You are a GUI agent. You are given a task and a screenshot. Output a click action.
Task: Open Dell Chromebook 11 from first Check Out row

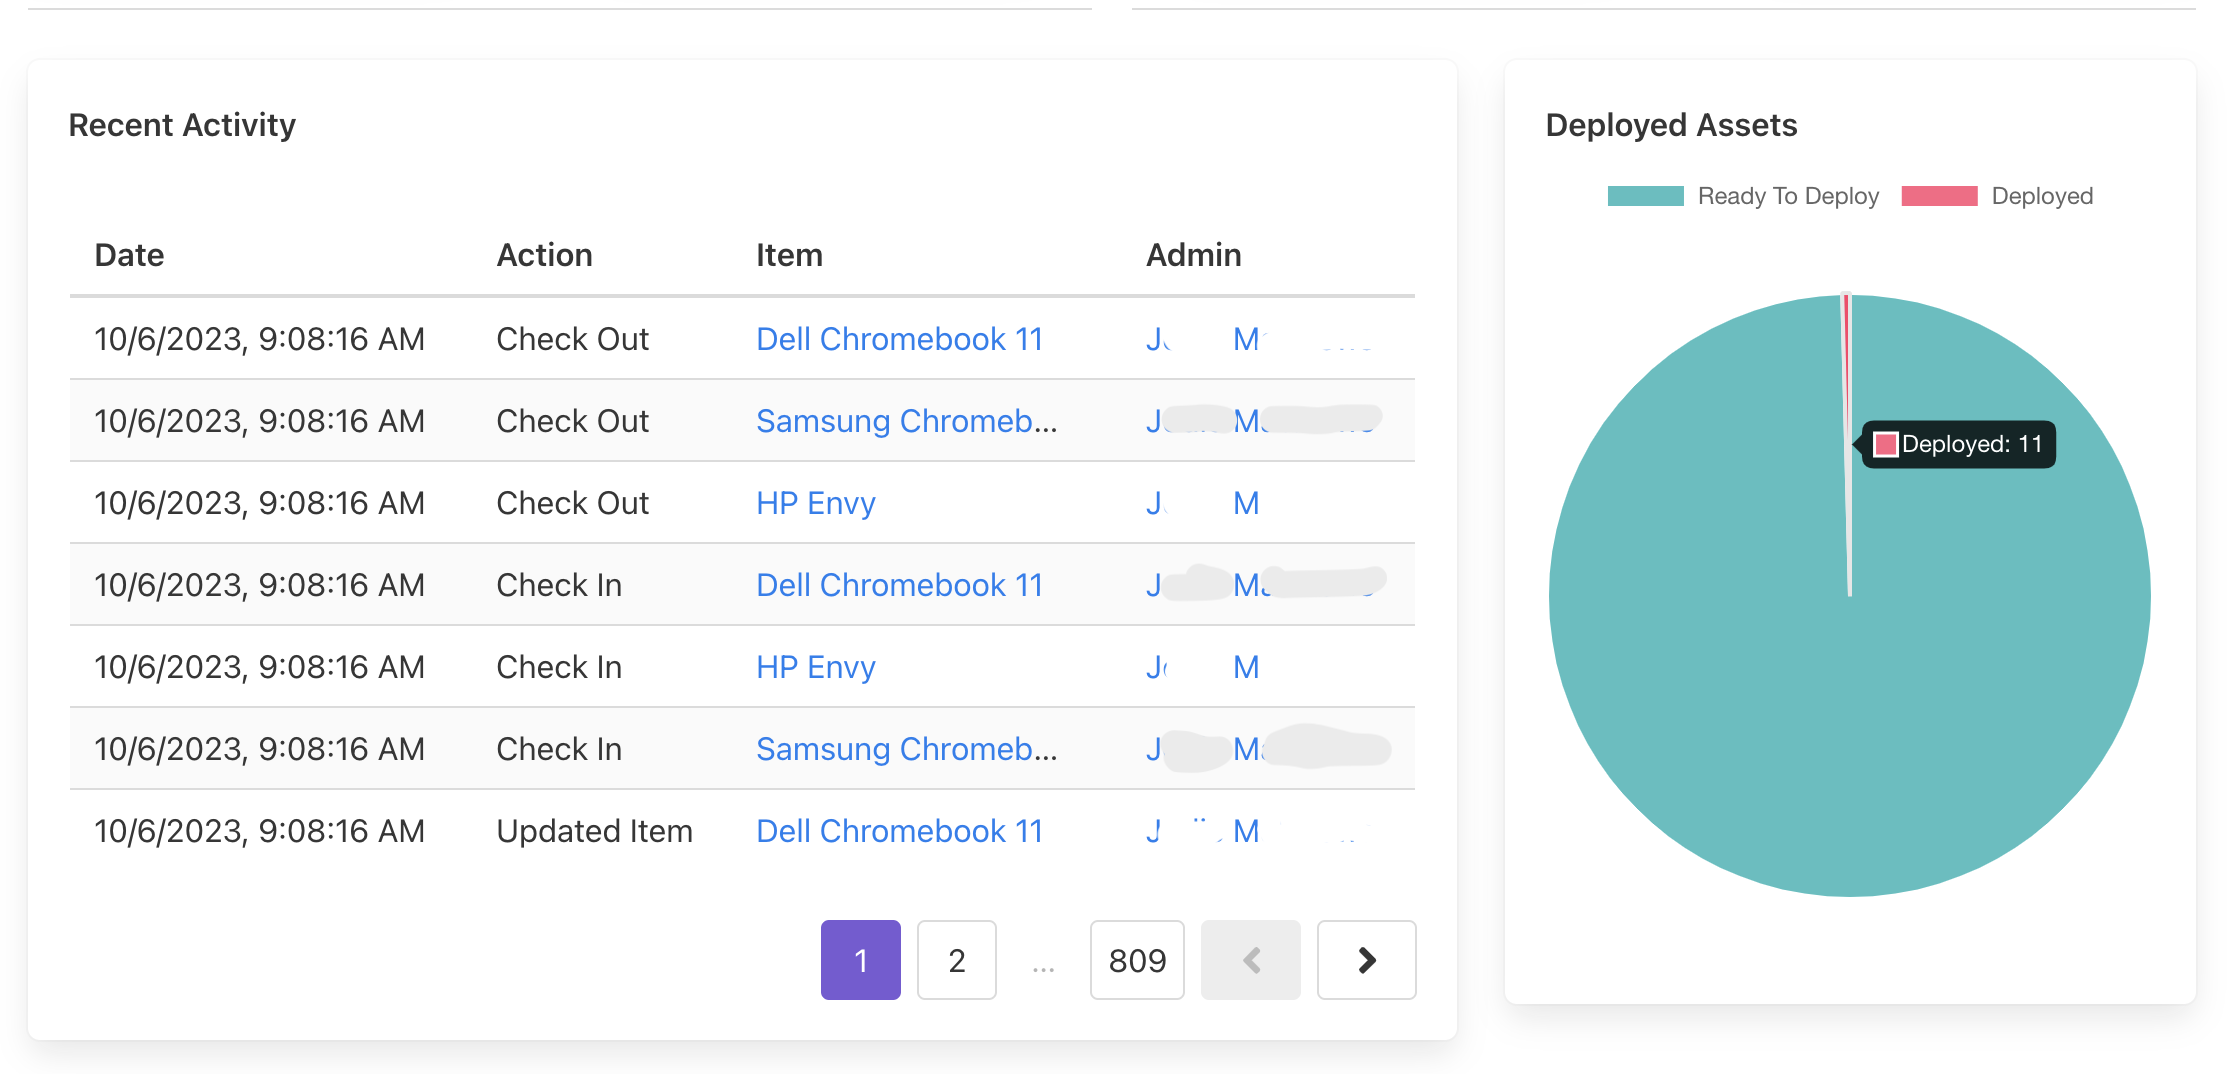click(x=899, y=339)
